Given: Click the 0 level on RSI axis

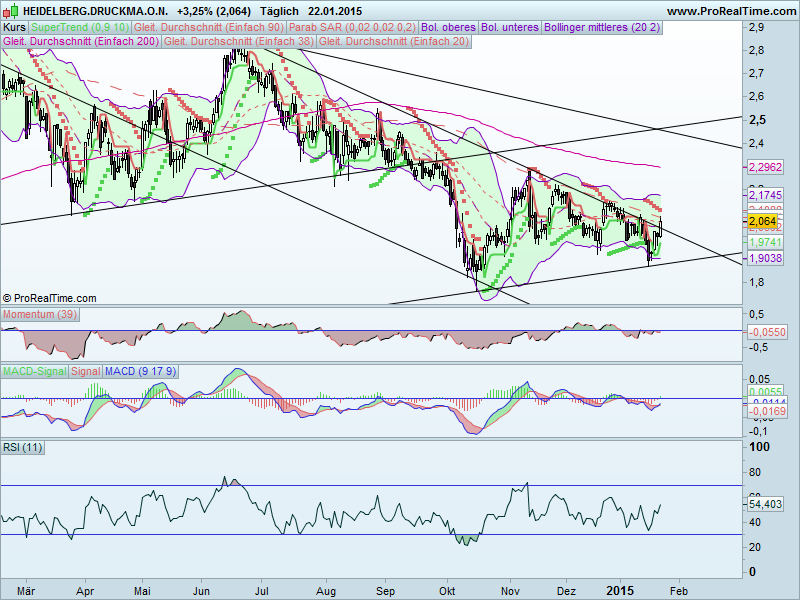Looking at the screenshot, I should (x=752, y=572).
